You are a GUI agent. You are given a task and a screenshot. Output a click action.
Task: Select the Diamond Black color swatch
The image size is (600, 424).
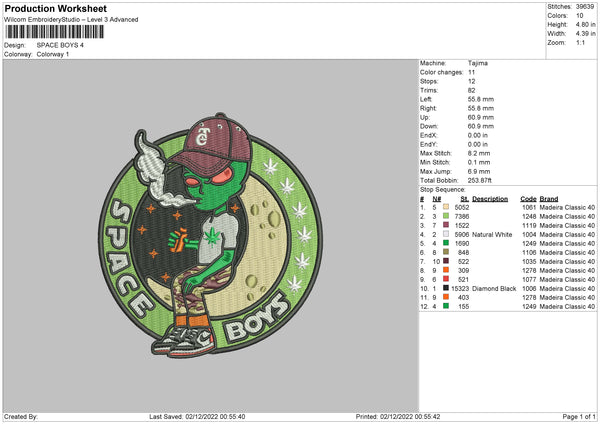[x=446, y=288]
